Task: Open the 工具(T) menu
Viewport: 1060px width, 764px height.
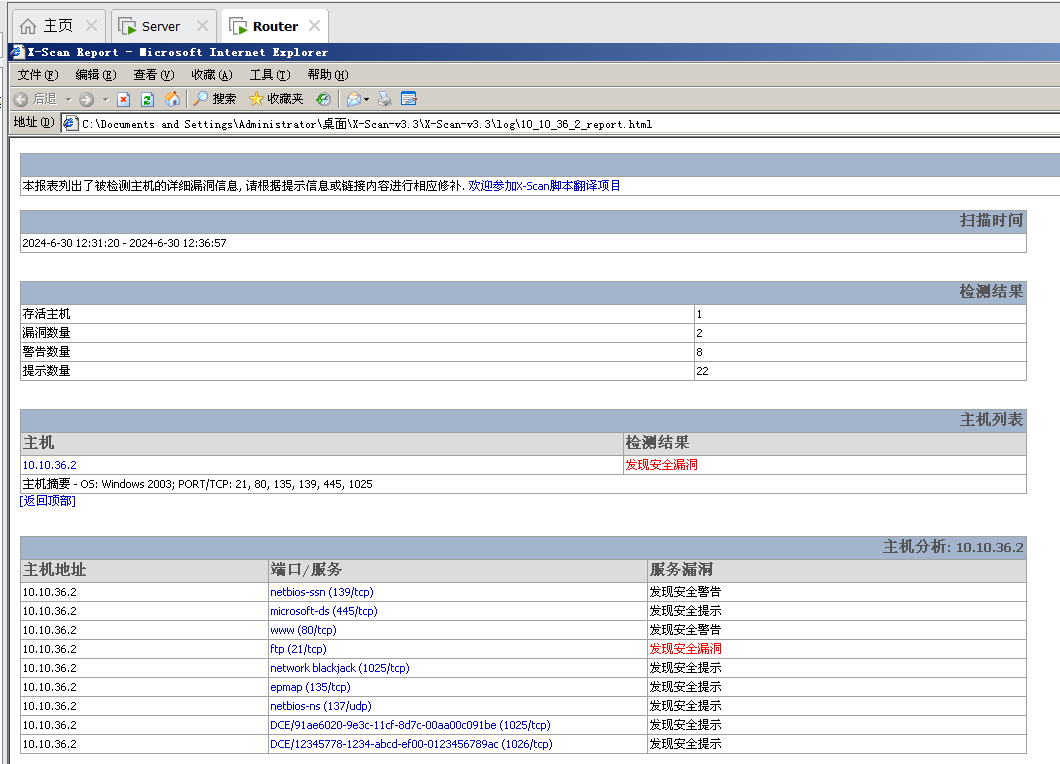Action: tap(270, 74)
